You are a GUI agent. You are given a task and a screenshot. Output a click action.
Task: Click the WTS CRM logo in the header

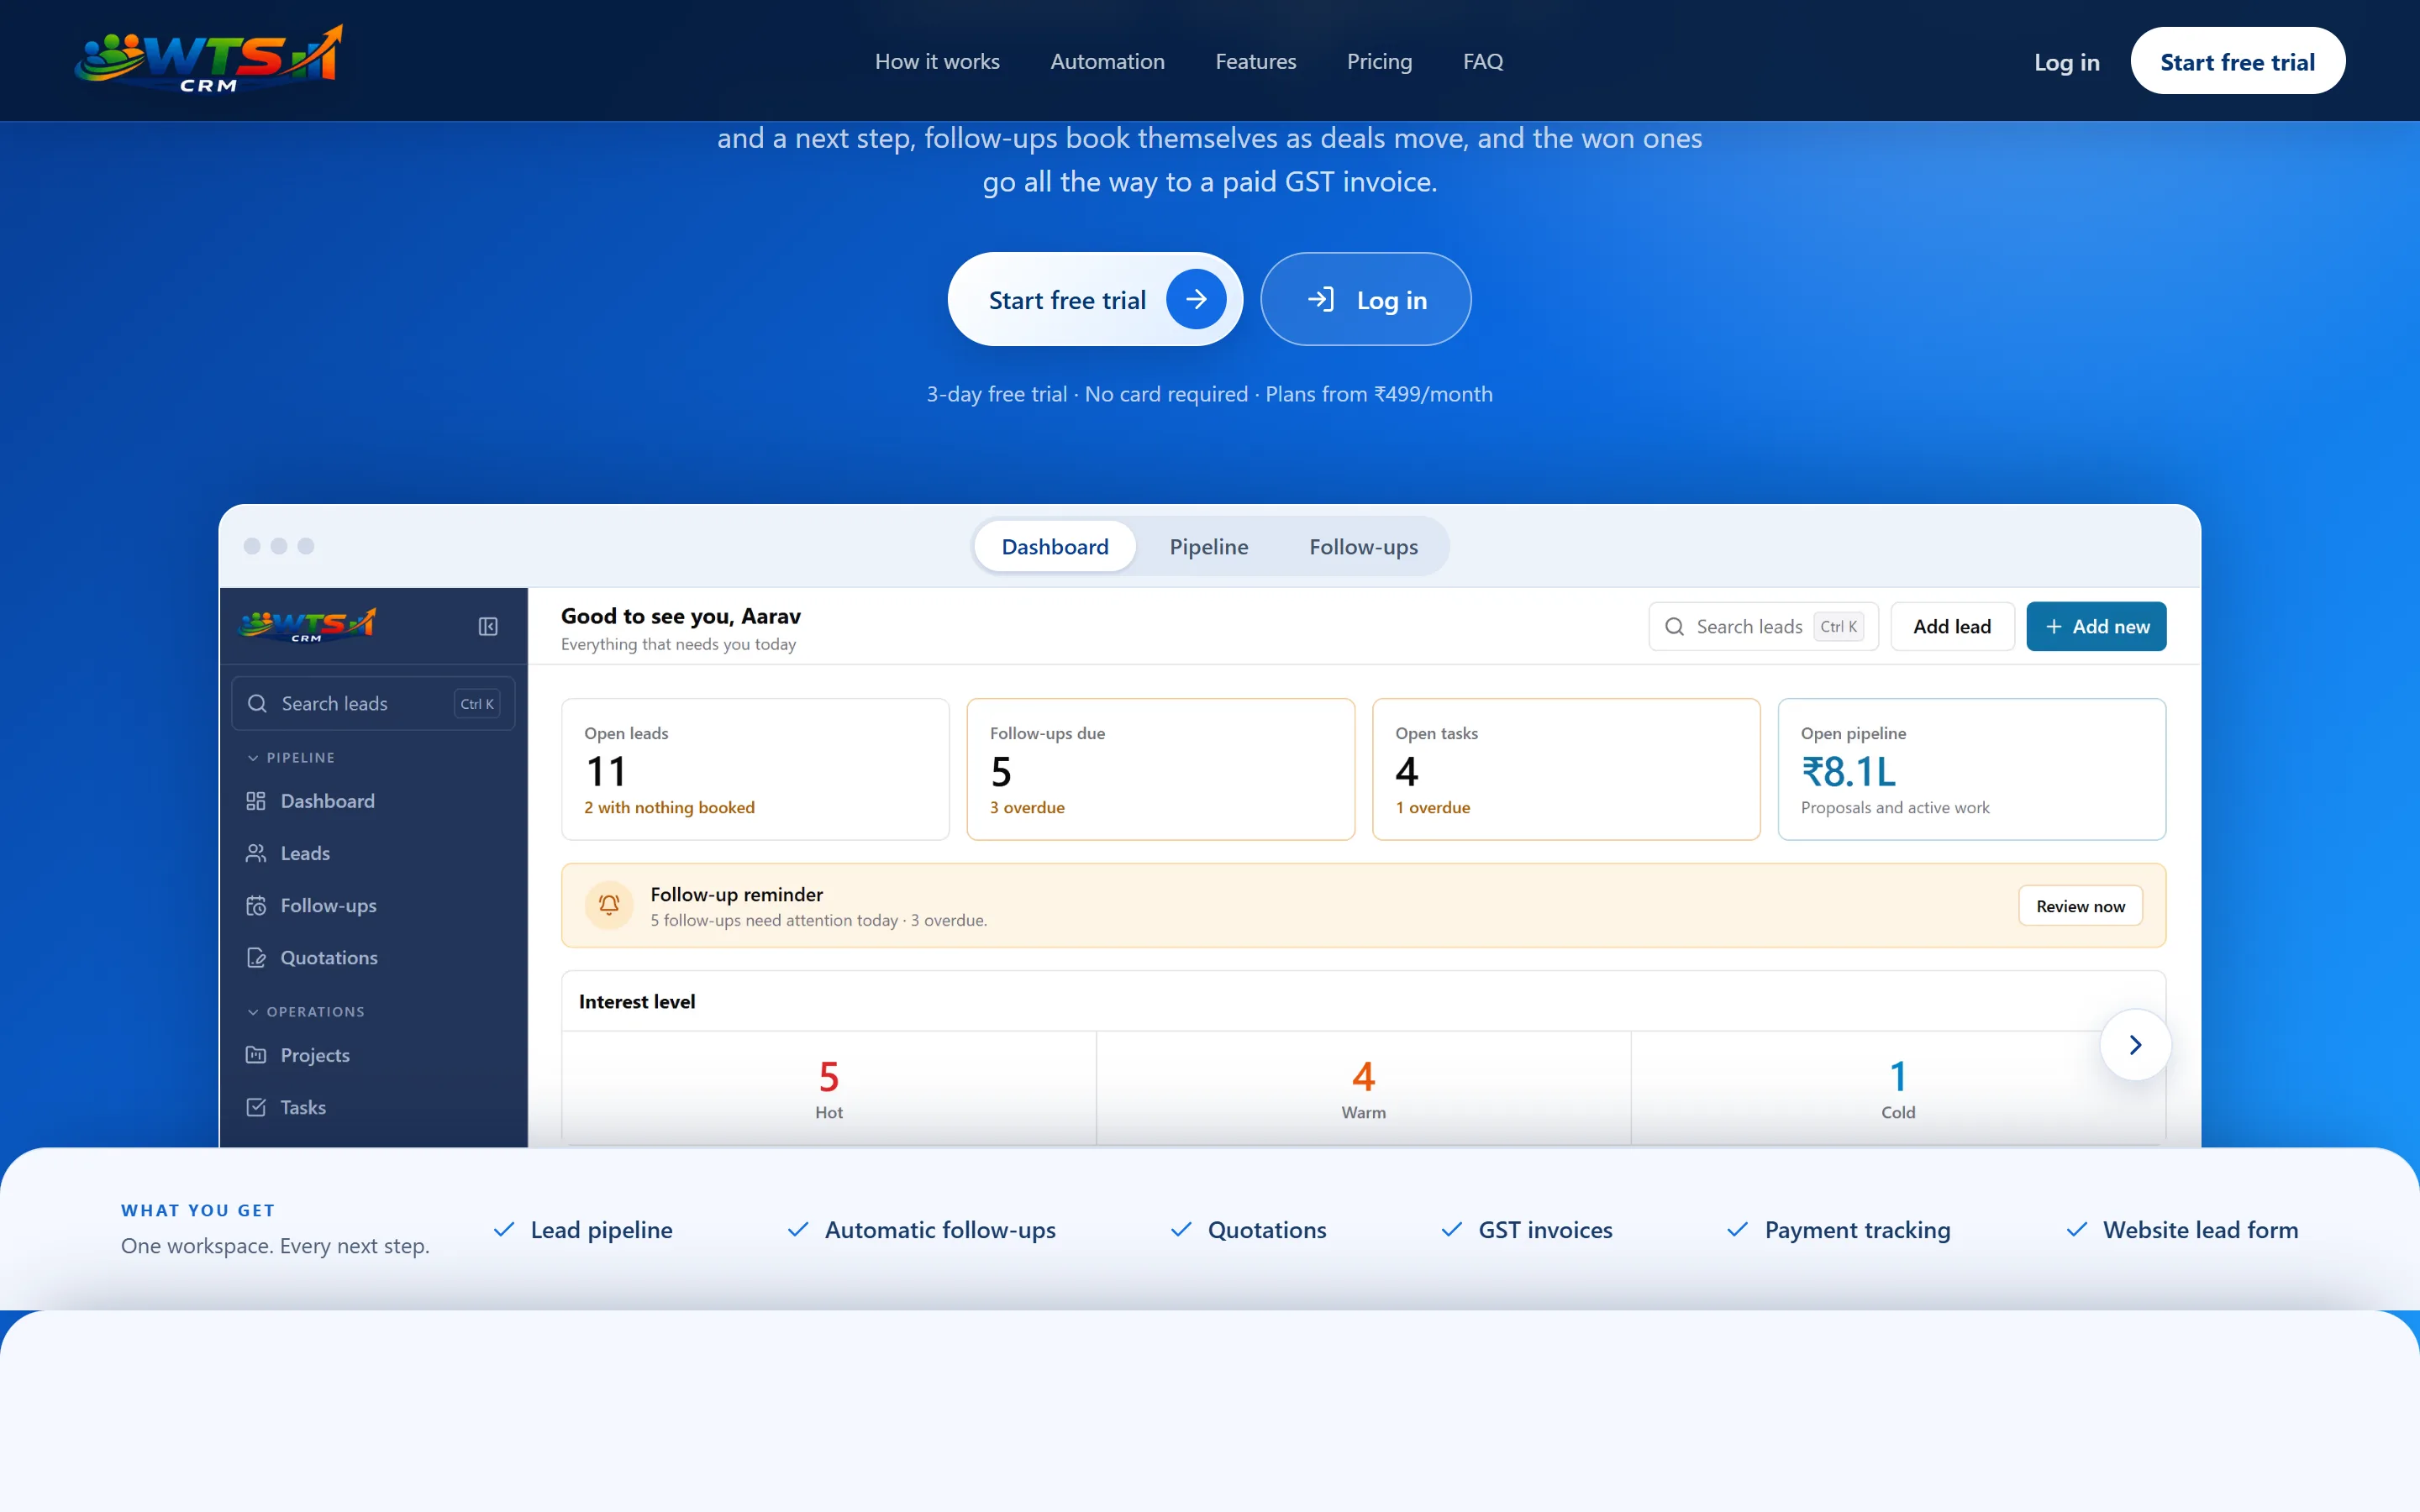click(x=209, y=60)
